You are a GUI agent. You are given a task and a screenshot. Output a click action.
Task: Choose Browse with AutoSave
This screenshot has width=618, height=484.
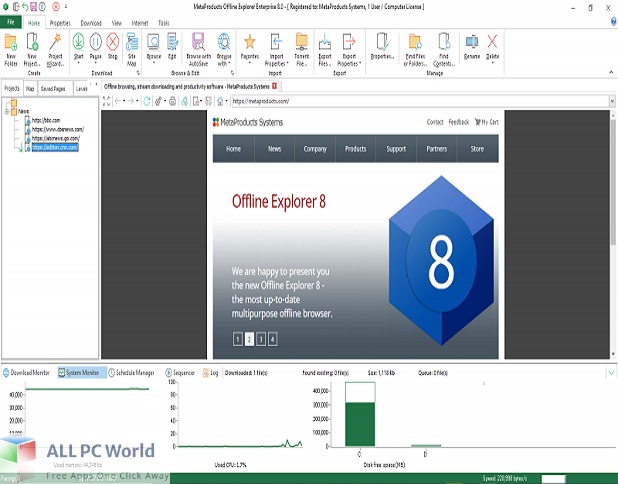pos(198,49)
